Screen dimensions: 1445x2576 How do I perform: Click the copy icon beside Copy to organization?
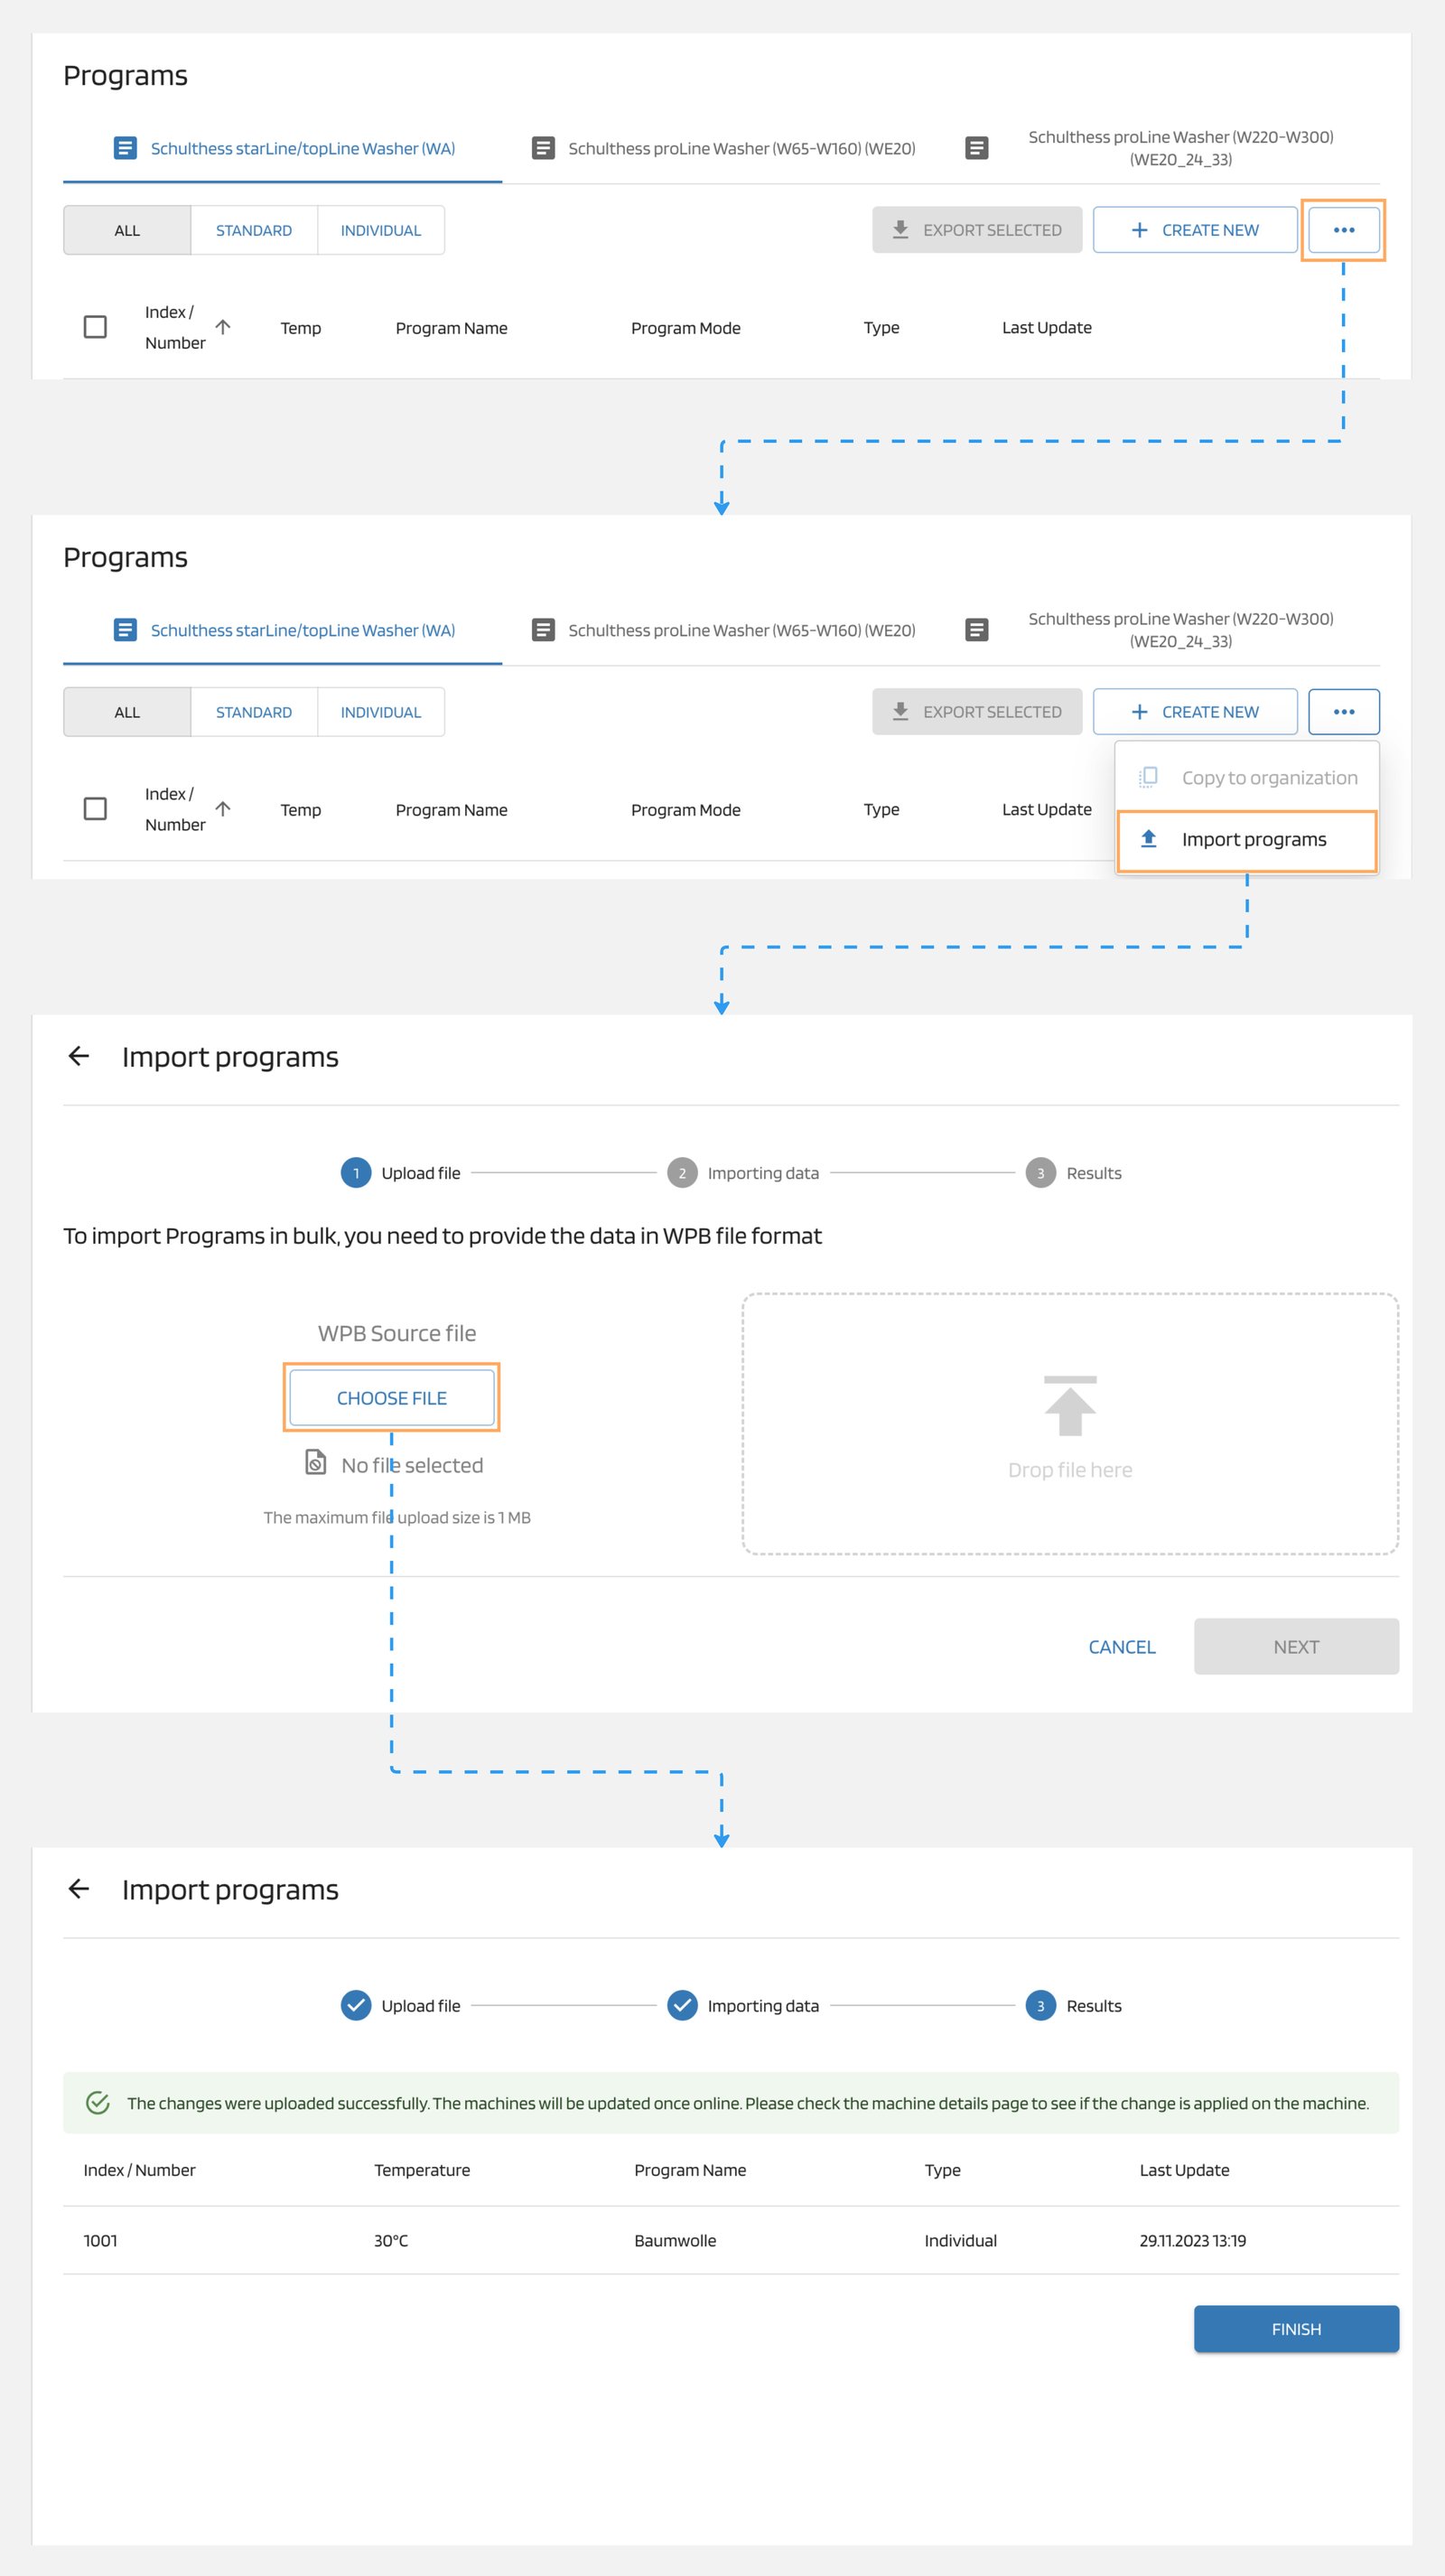1149,777
